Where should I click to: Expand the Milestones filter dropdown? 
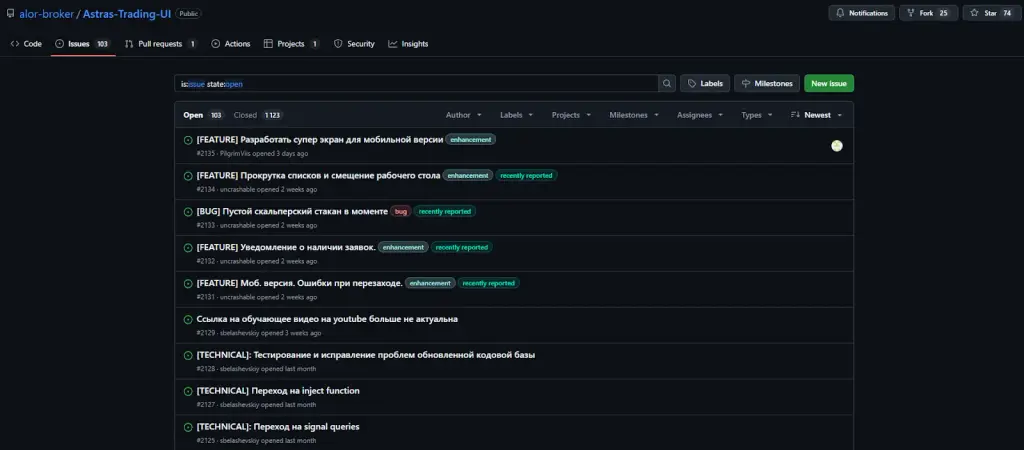(634, 115)
